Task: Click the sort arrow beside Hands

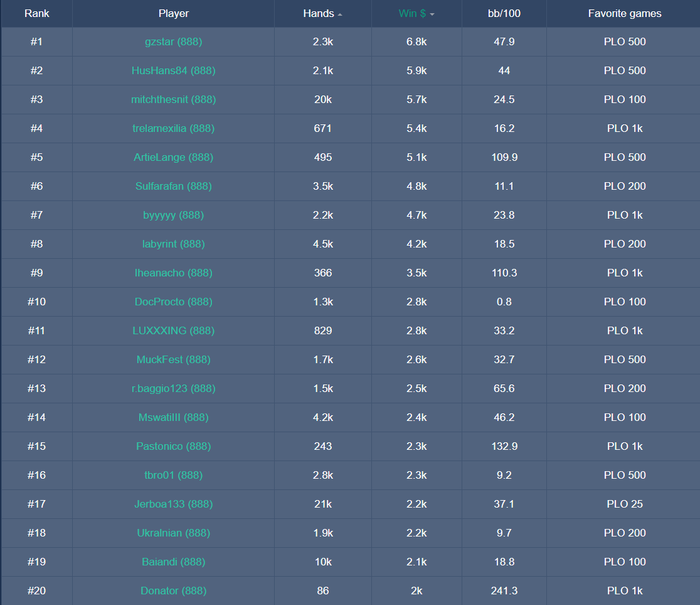Action: pyautogui.click(x=340, y=15)
